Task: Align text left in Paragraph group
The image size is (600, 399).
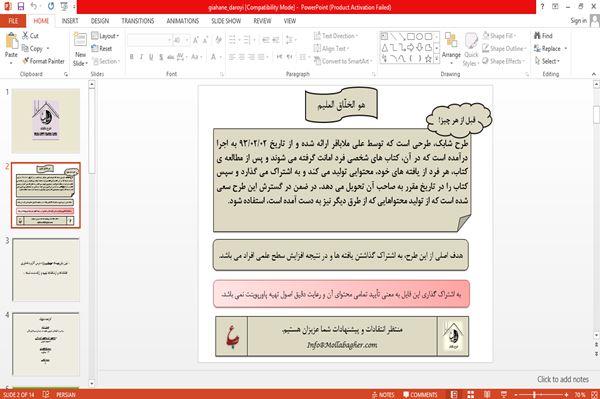Action: coord(232,57)
